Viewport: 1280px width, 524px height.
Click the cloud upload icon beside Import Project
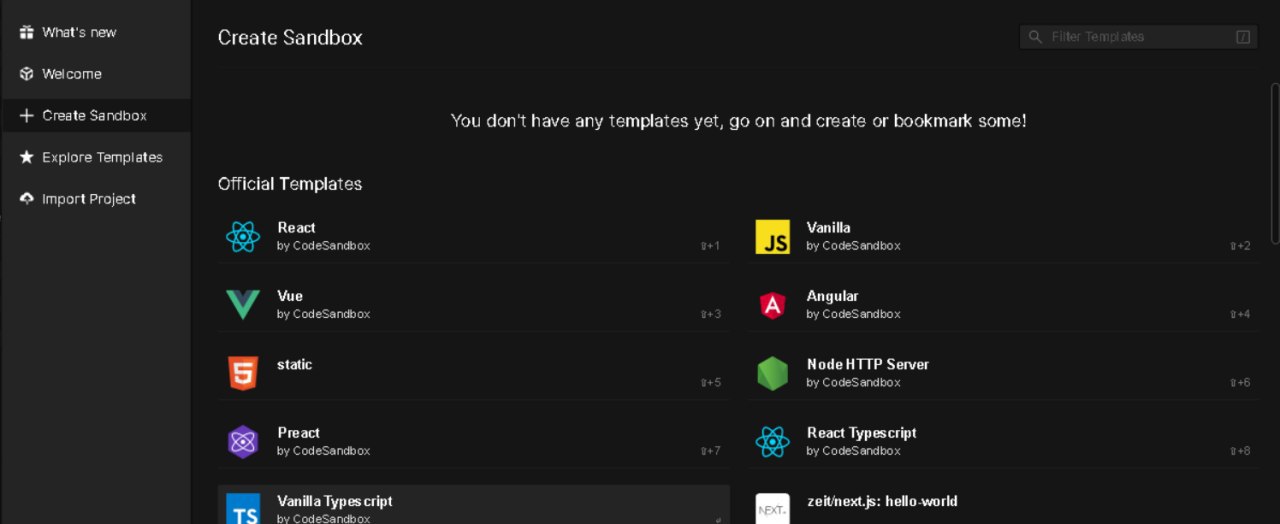point(27,198)
